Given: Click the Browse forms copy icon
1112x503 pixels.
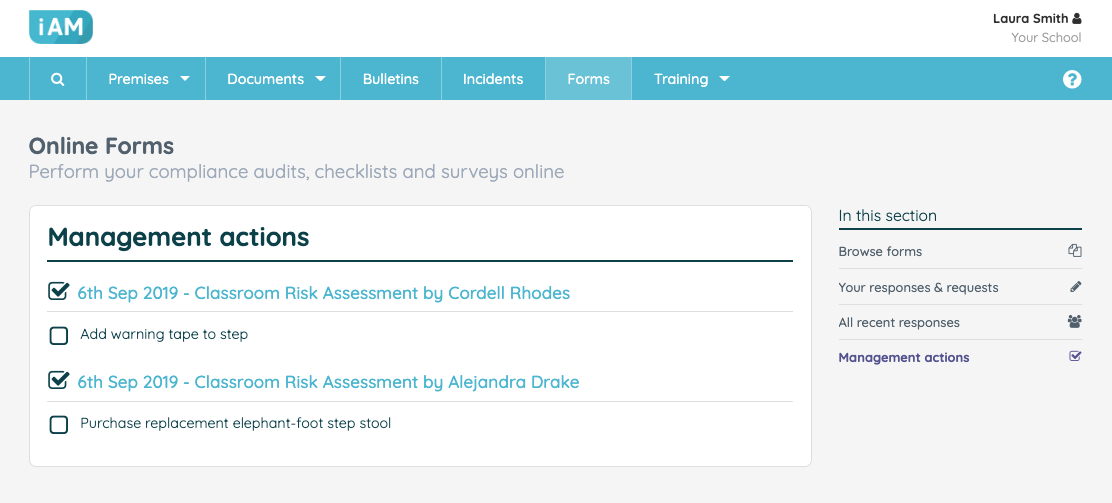Looking at the screenshot, I should tap(1075, 250).
